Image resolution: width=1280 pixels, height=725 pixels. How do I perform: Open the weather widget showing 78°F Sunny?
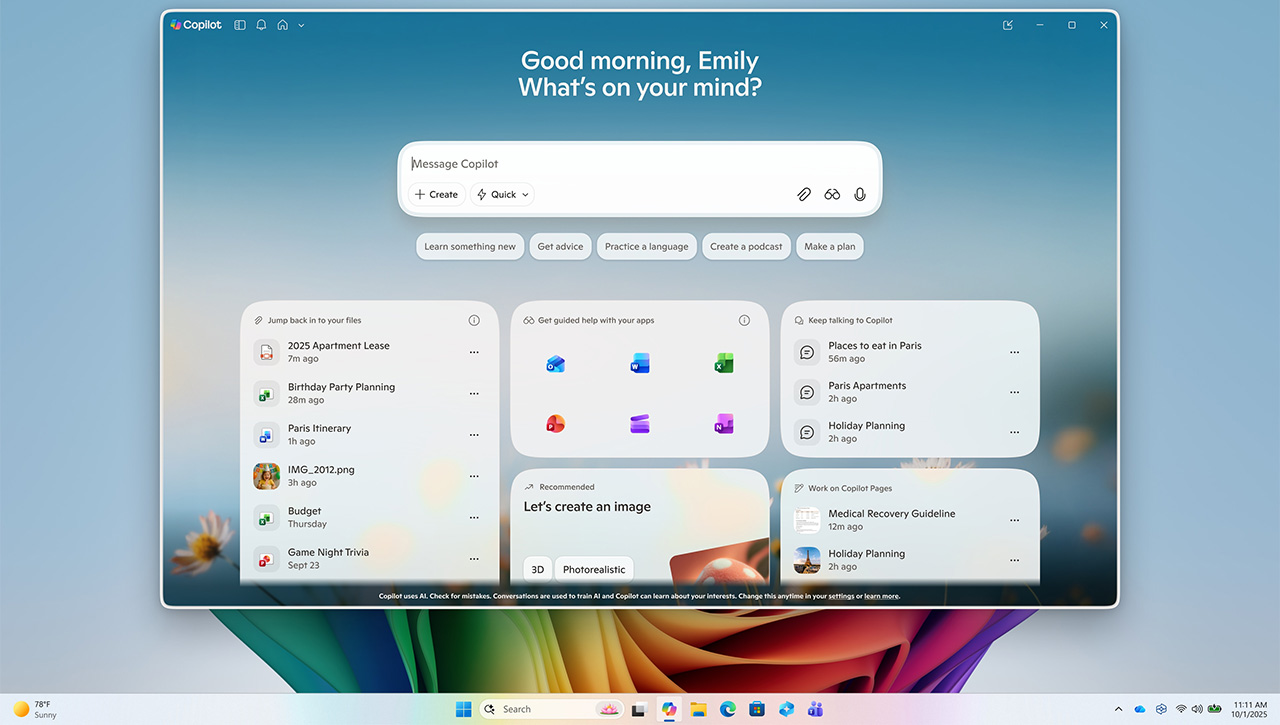click(36, 709)
